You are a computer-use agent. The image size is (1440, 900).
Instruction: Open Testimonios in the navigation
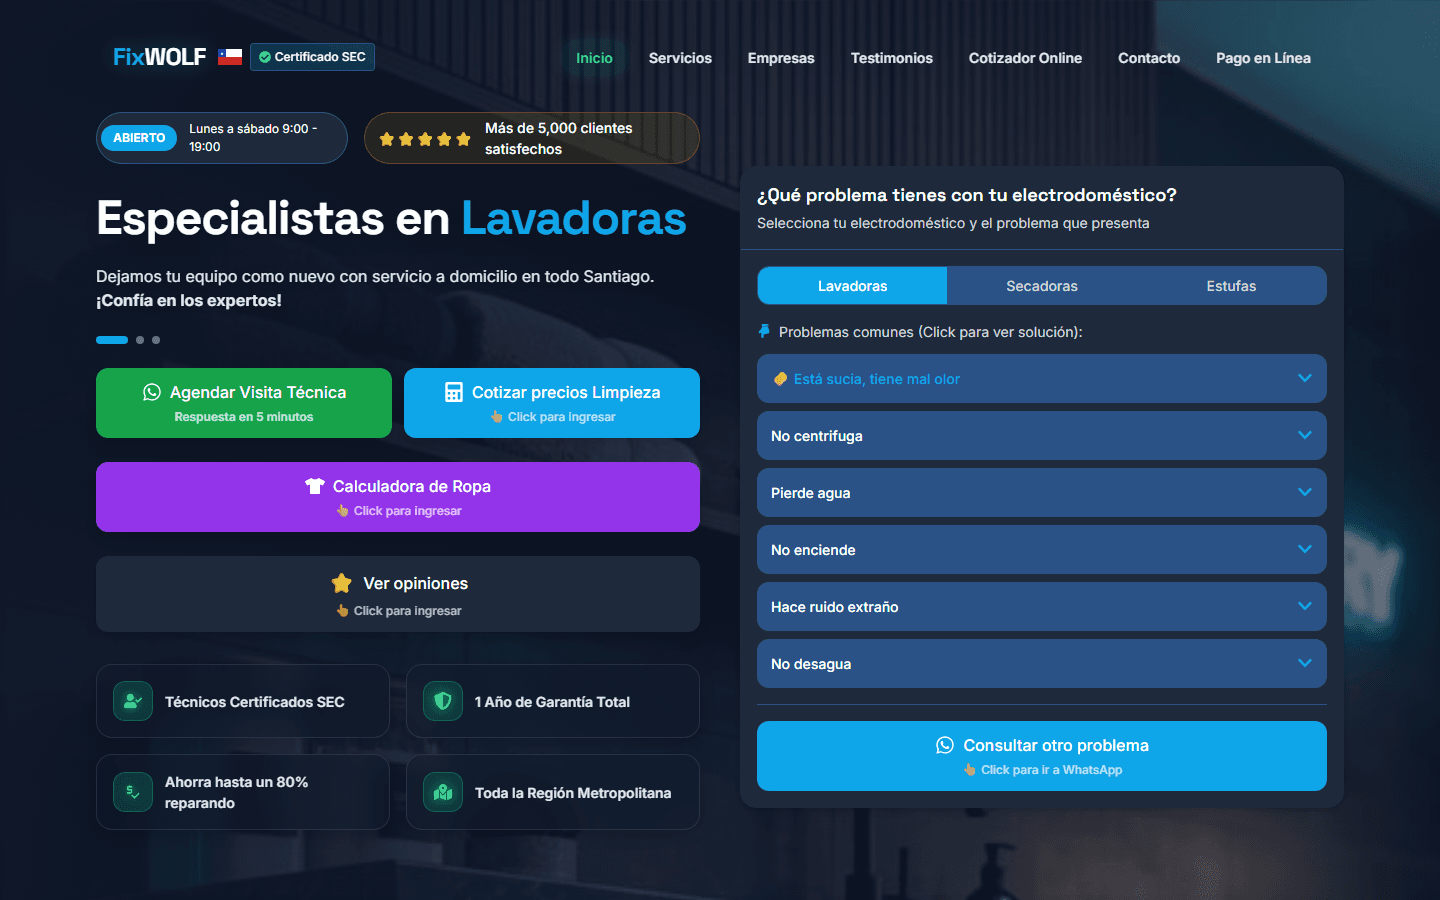(x=892, y=58)
